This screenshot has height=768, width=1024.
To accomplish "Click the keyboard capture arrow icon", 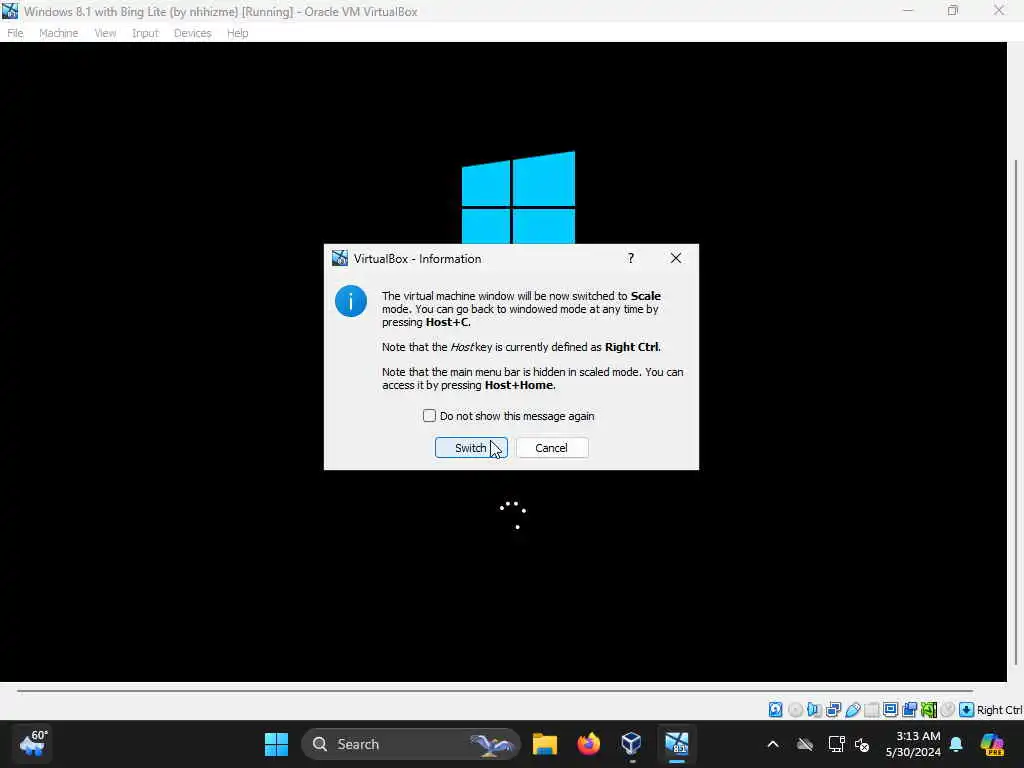I will tap(967, 709).
